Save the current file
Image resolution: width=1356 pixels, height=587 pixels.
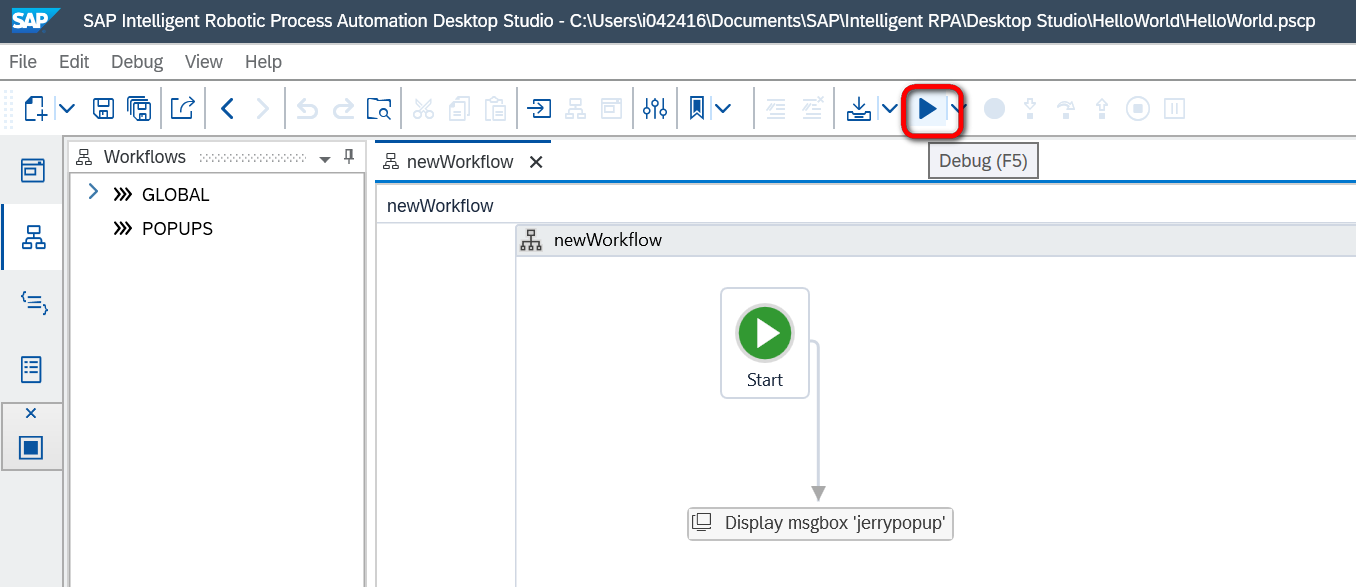pos(103,108)
